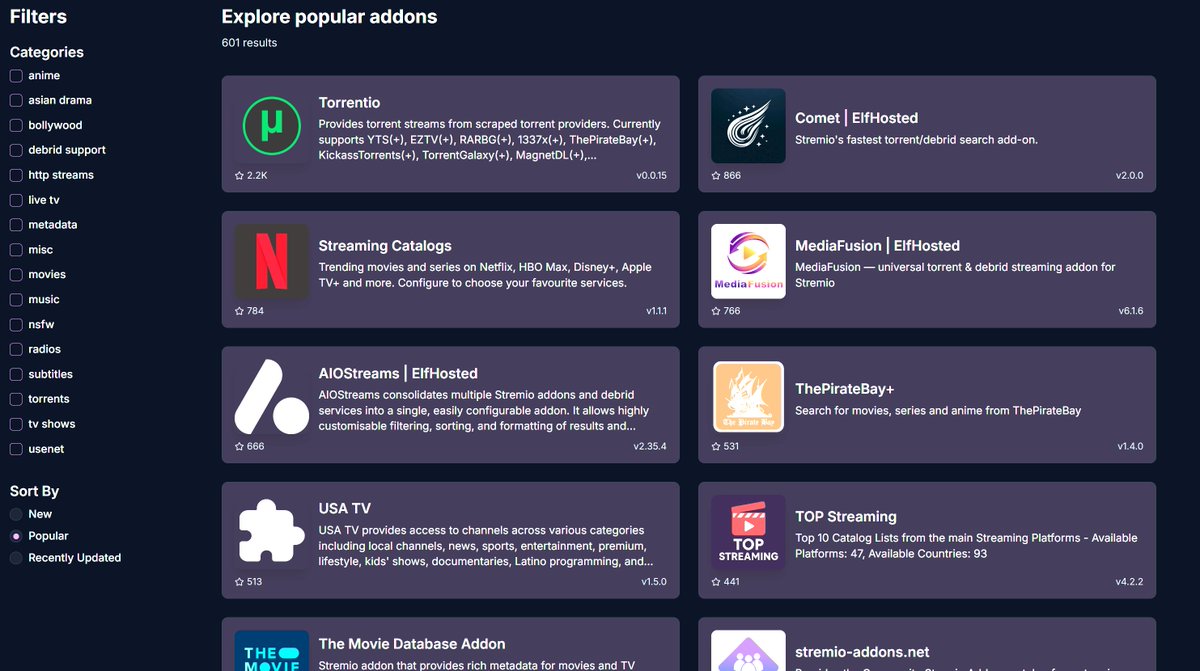
Task: Check the debrid support filter
Action: click(x=16, y=150)
